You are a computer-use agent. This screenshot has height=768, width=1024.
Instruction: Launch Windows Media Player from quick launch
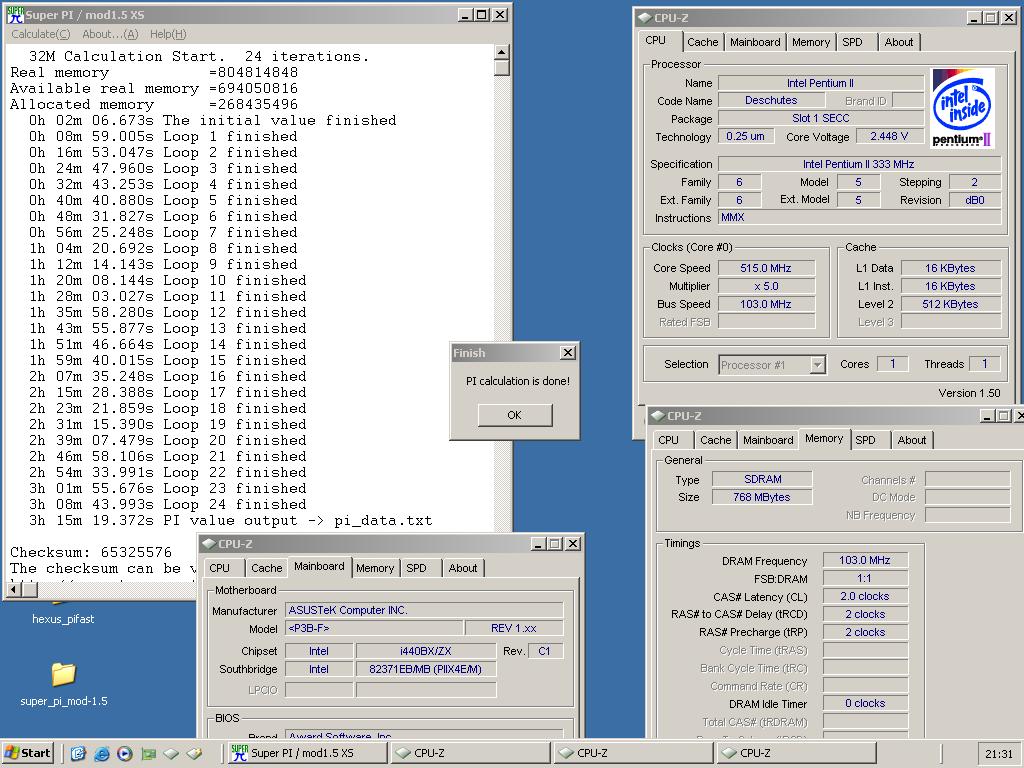tap(125, 754)
